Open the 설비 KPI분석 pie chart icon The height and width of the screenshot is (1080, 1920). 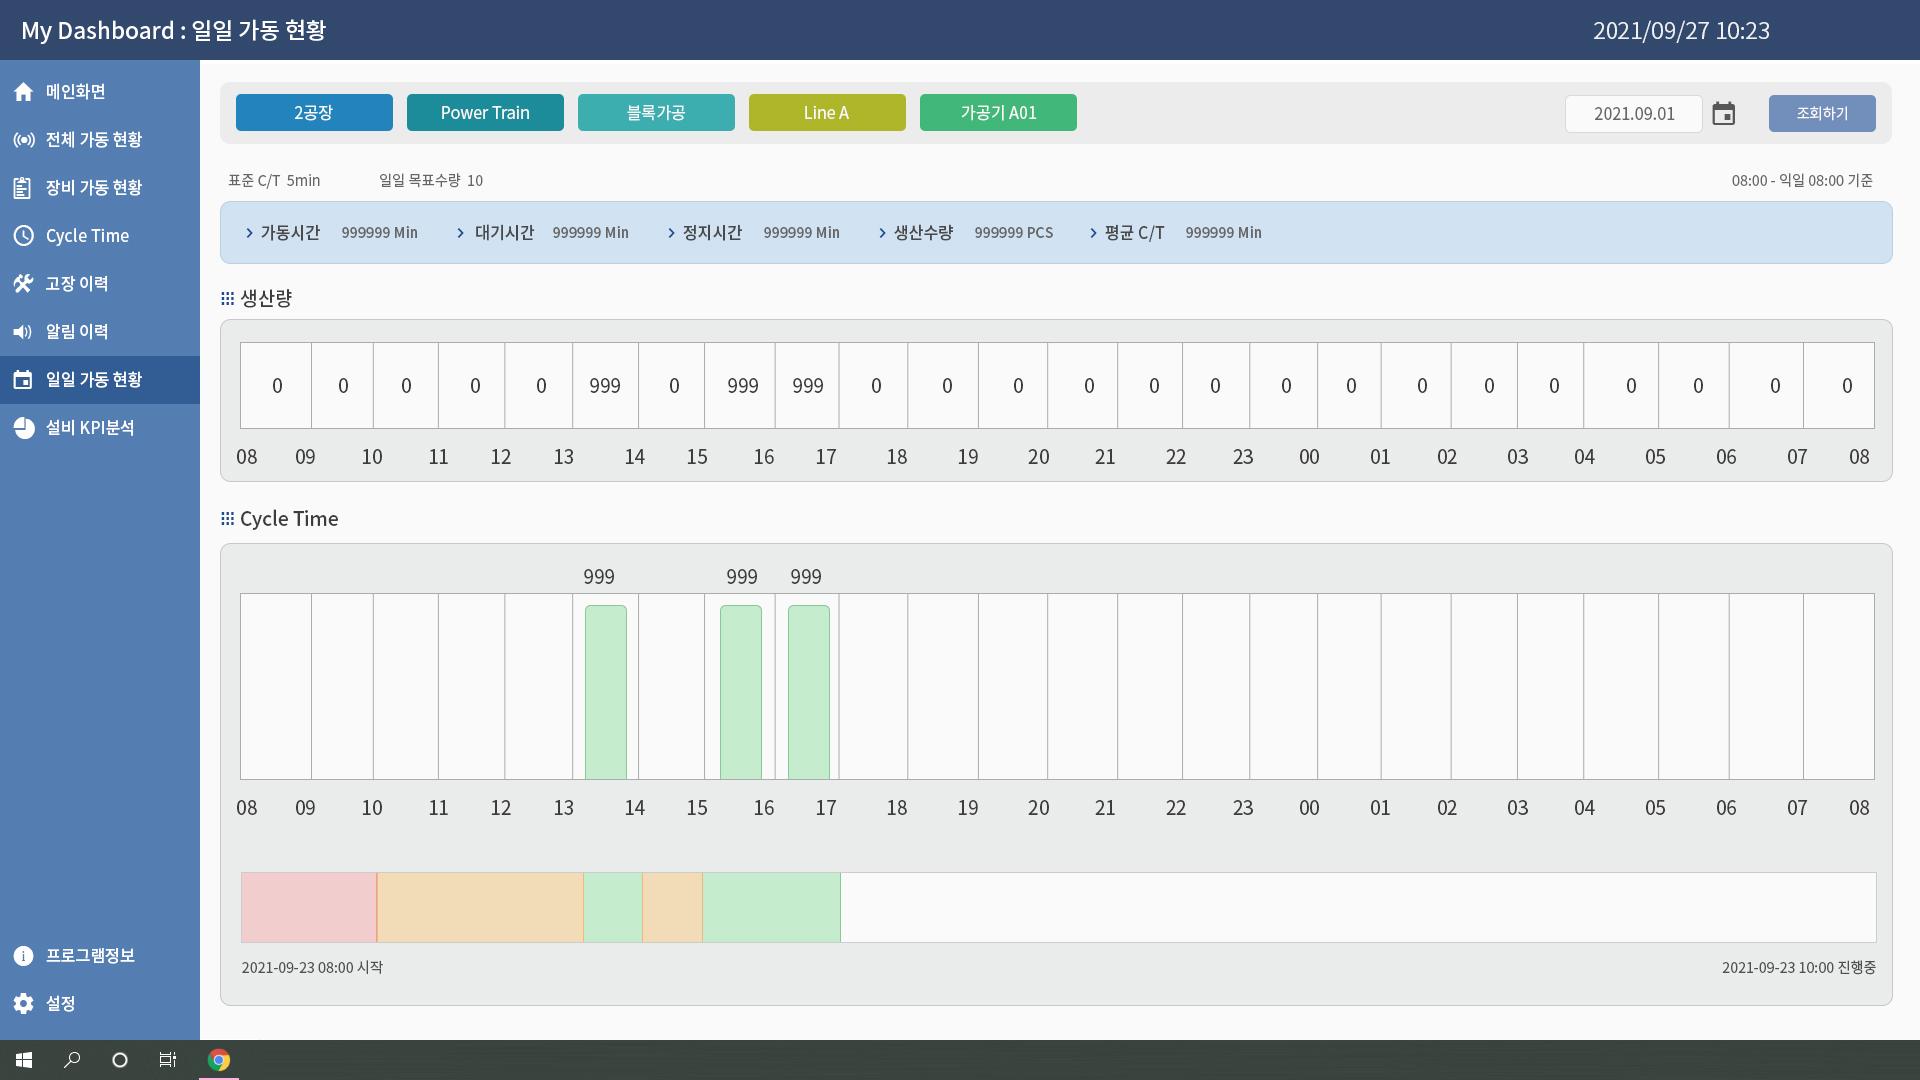[x=24, y=428]
